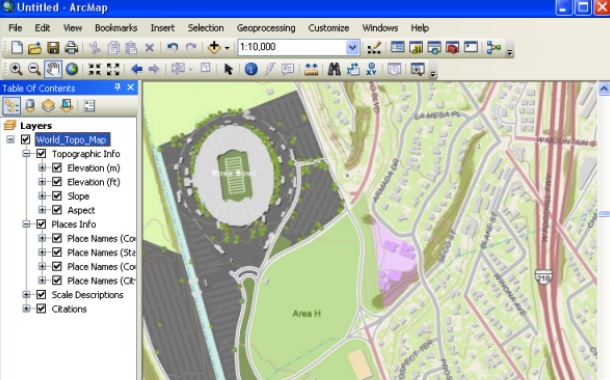The height and width of the screenshot is (380, 610).
Task: Open the Catalog window icon
Action: coord(416,47)
